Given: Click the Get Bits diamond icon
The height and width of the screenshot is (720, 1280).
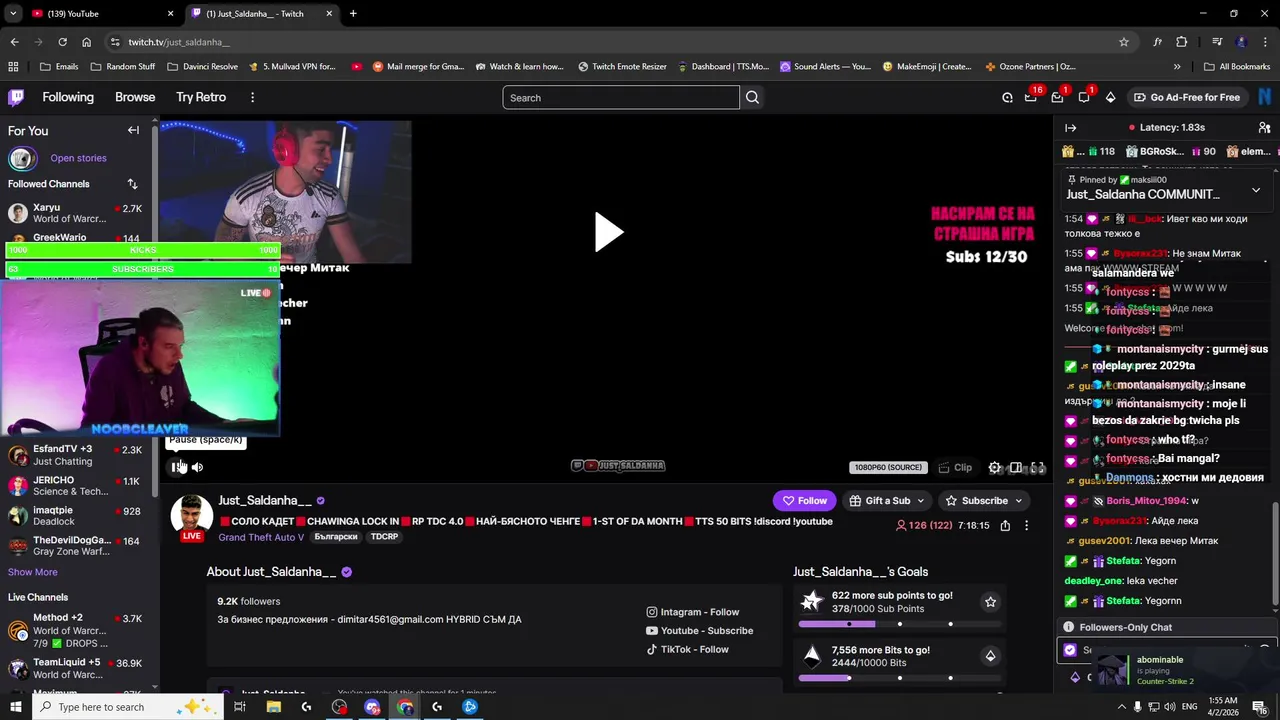Looking at the screenshot, I should [x=1110, y=97].
